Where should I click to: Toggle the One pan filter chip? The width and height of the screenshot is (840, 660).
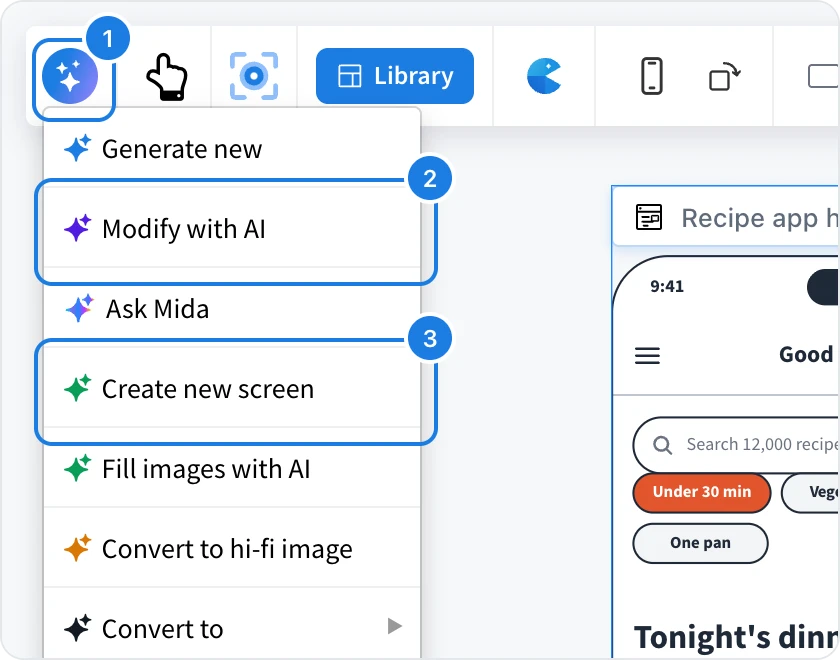700,543
